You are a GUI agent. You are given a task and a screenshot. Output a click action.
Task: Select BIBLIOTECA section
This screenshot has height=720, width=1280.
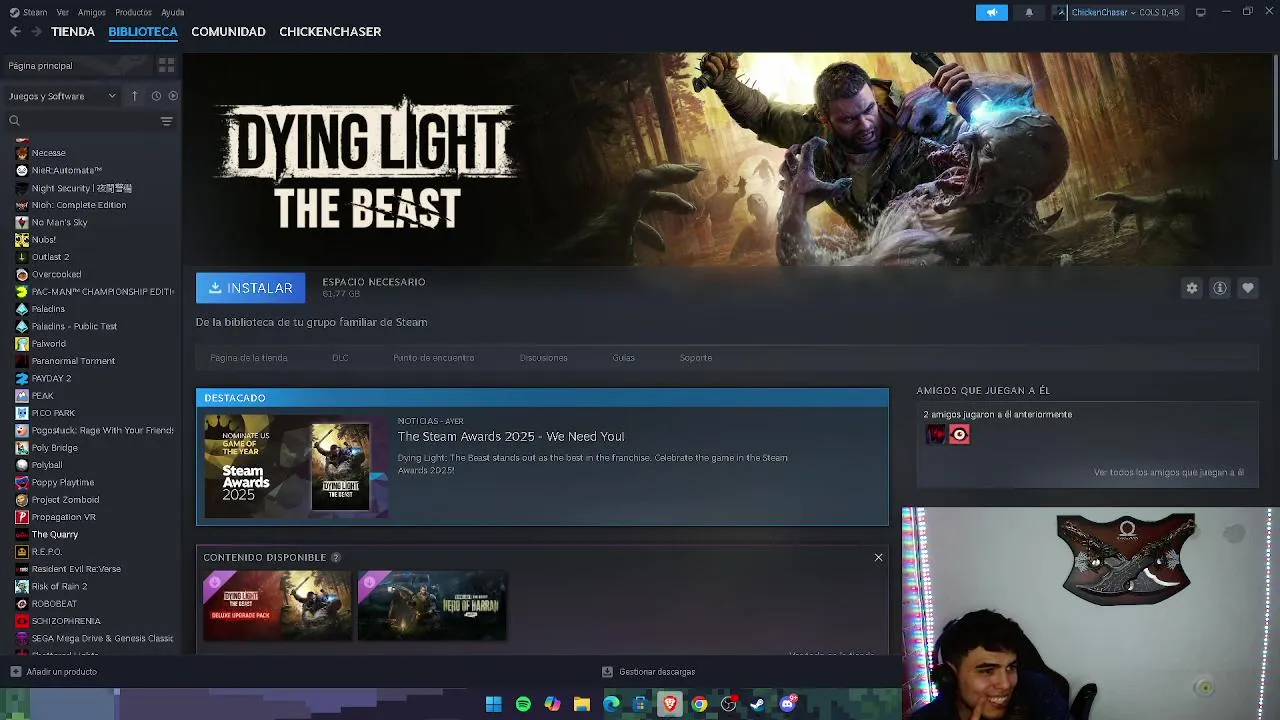(x=143, y=32)
